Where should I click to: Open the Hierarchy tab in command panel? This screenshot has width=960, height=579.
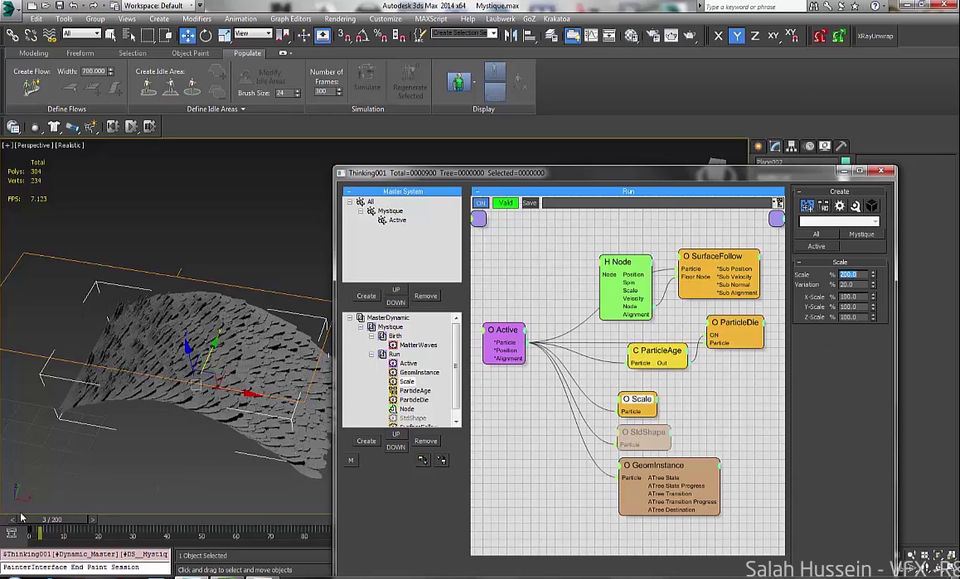790,146
